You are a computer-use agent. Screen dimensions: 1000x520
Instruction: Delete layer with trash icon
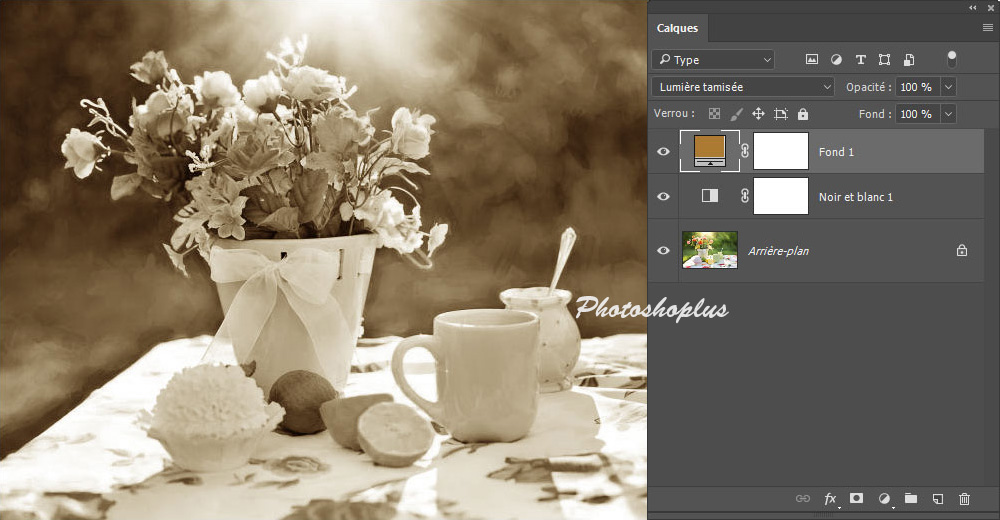(x=964, y=498)
